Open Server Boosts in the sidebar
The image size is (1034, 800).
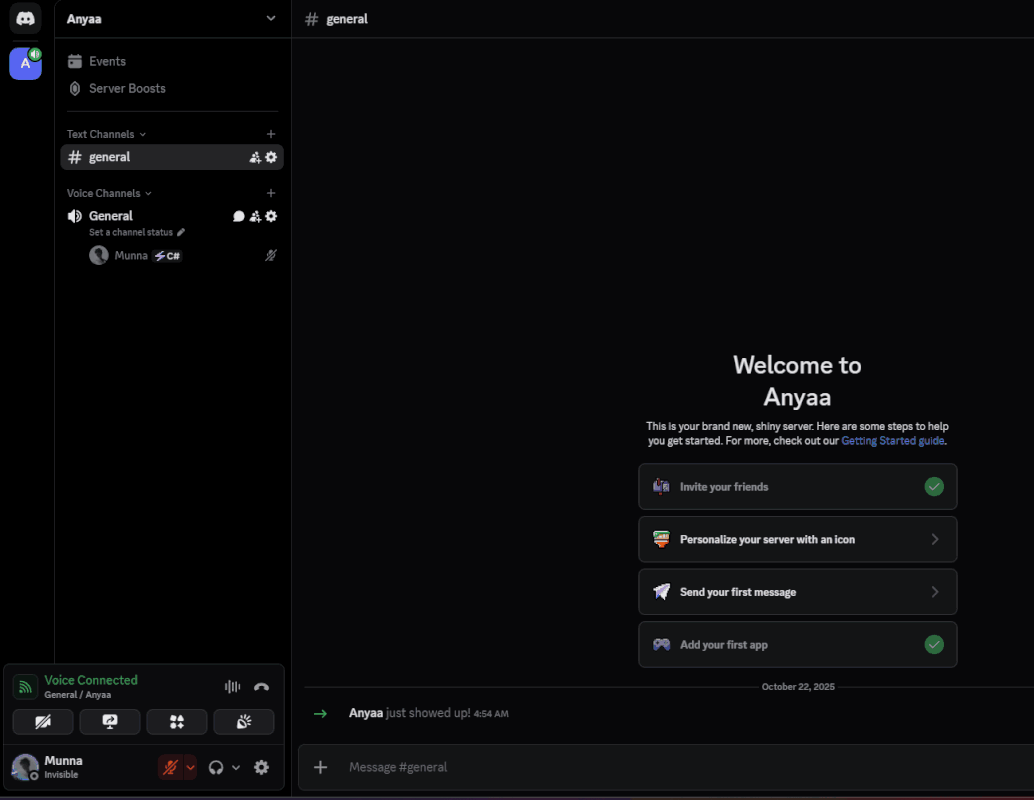(127, 88)
